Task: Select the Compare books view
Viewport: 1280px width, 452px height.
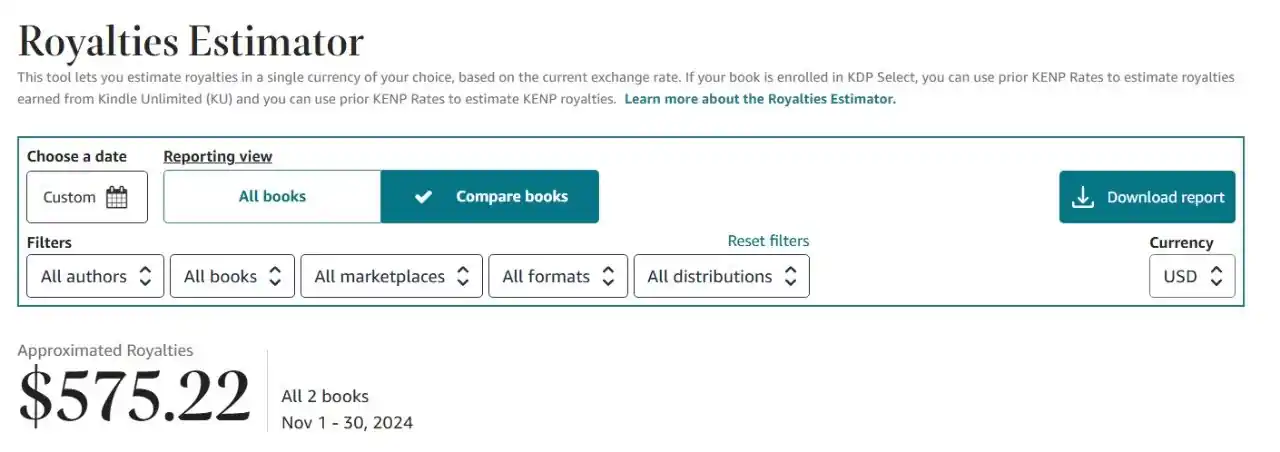Action: tap(490, 196)
